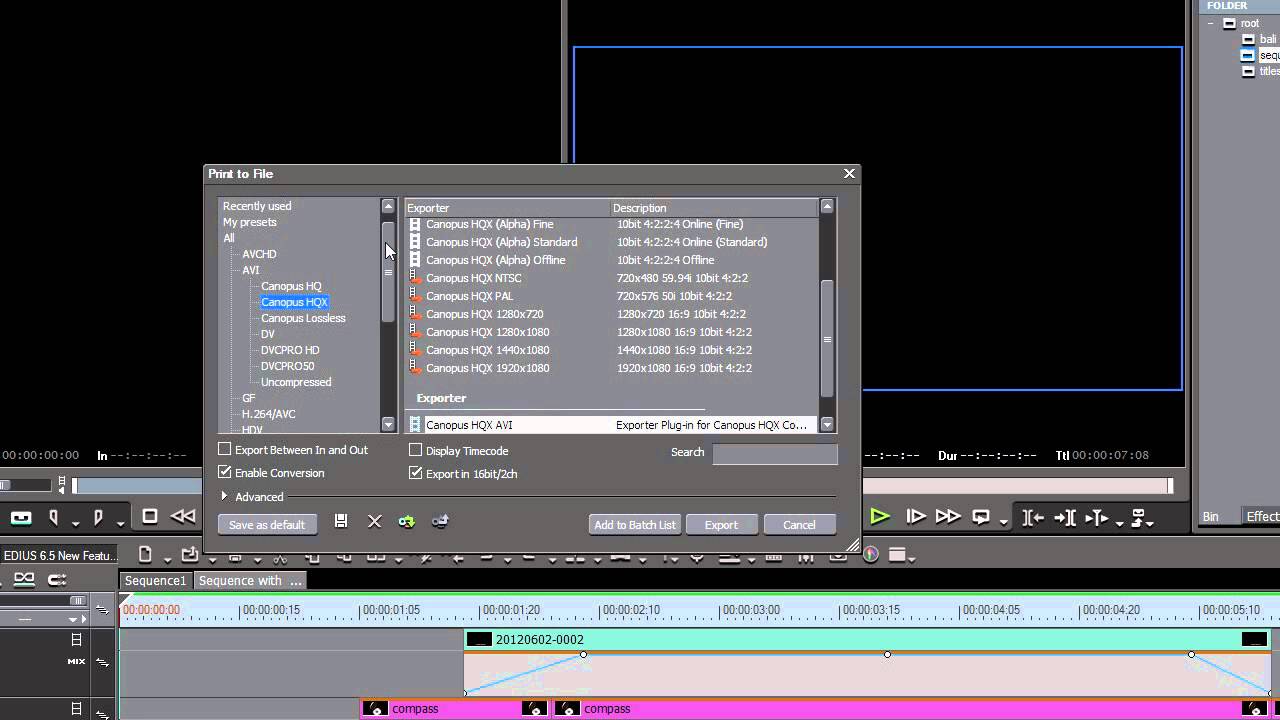Select Recently used category

point(257,206)
